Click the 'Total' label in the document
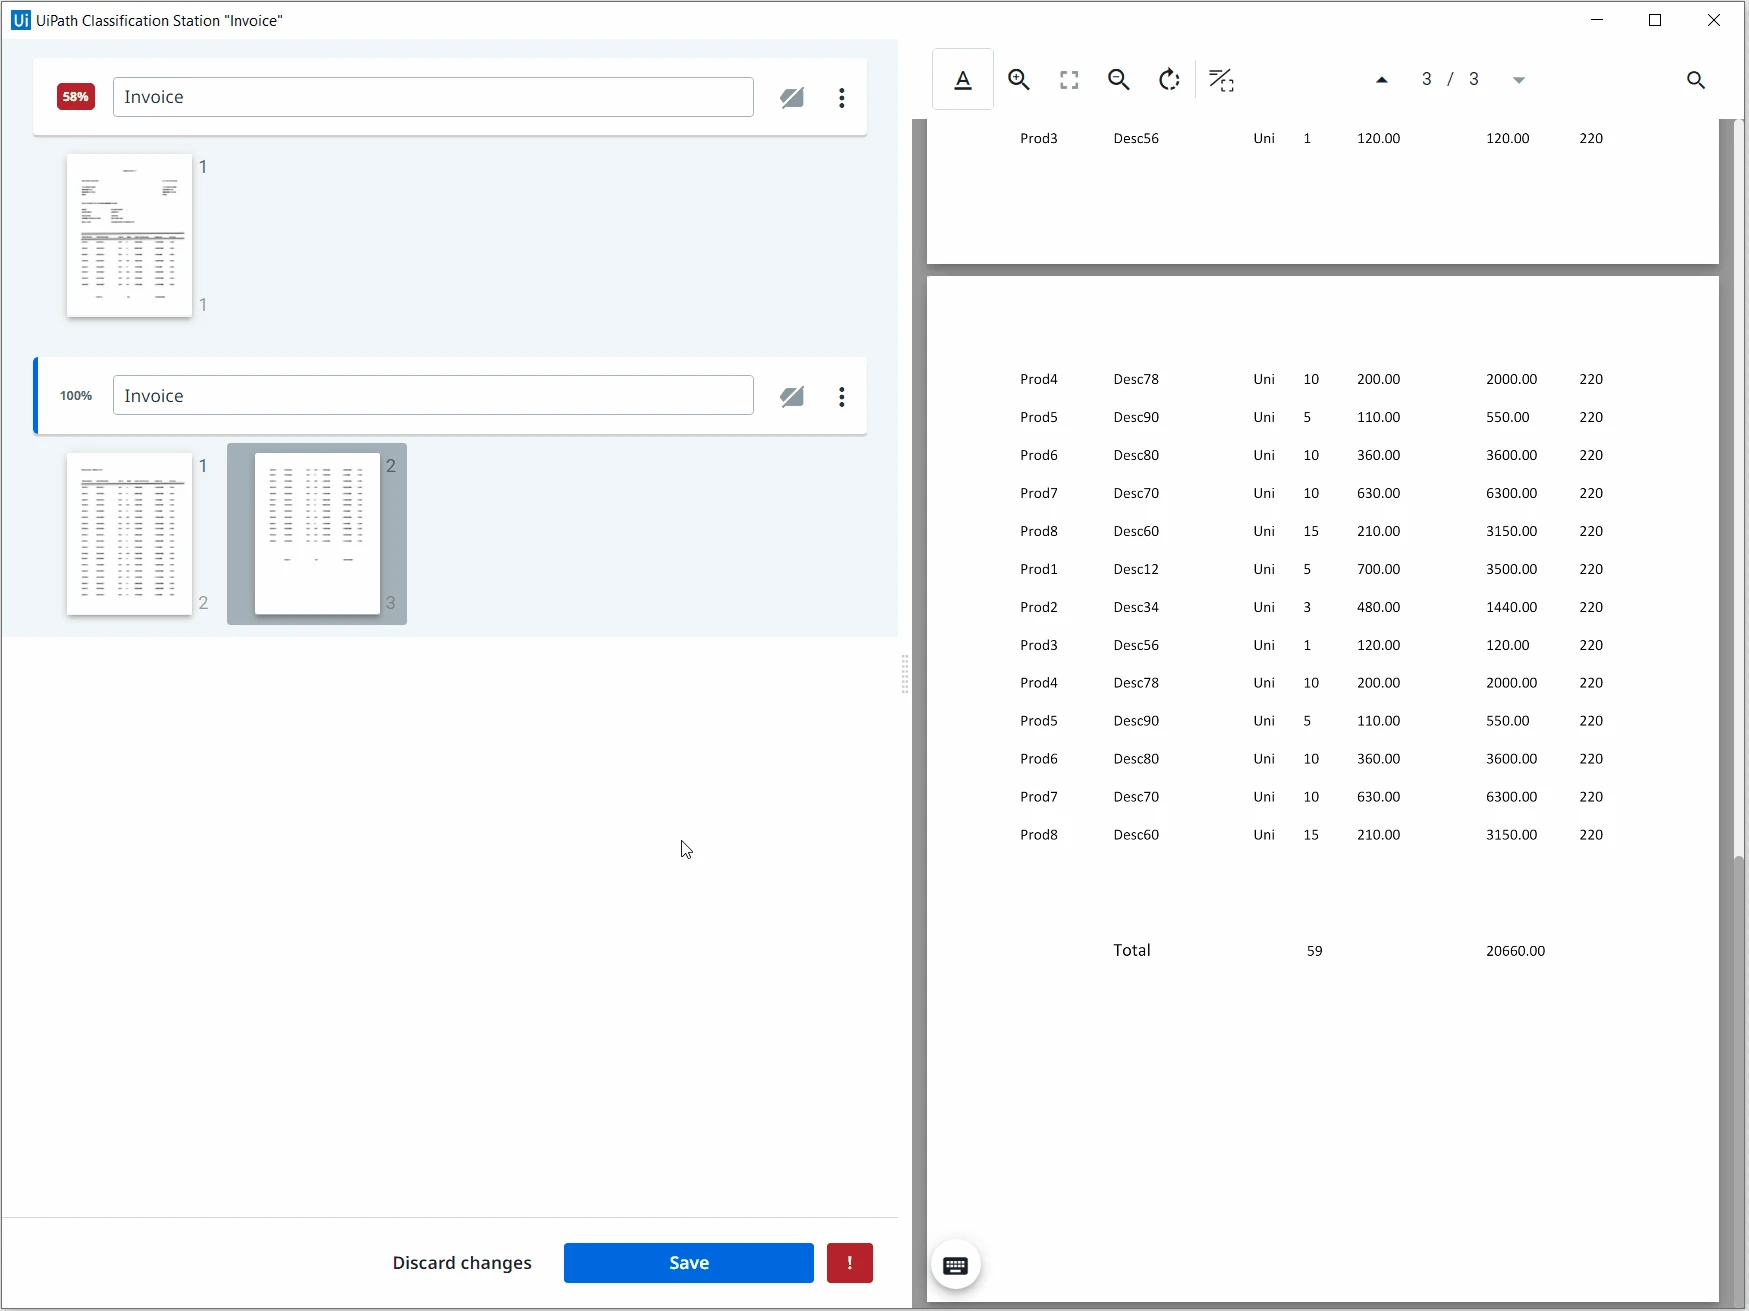 (x=1132, y=950)
